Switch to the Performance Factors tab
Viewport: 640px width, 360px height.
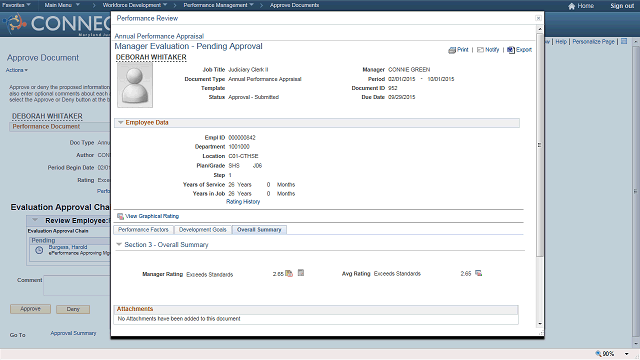(x=143, y=230)
